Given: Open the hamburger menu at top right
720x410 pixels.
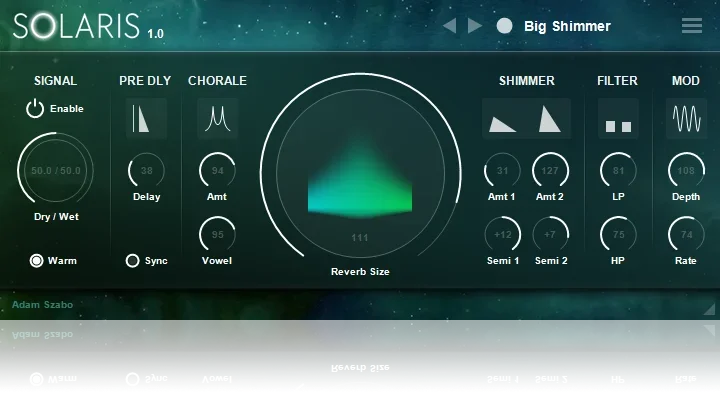Looking at the screenshot, I should [691, 26].
